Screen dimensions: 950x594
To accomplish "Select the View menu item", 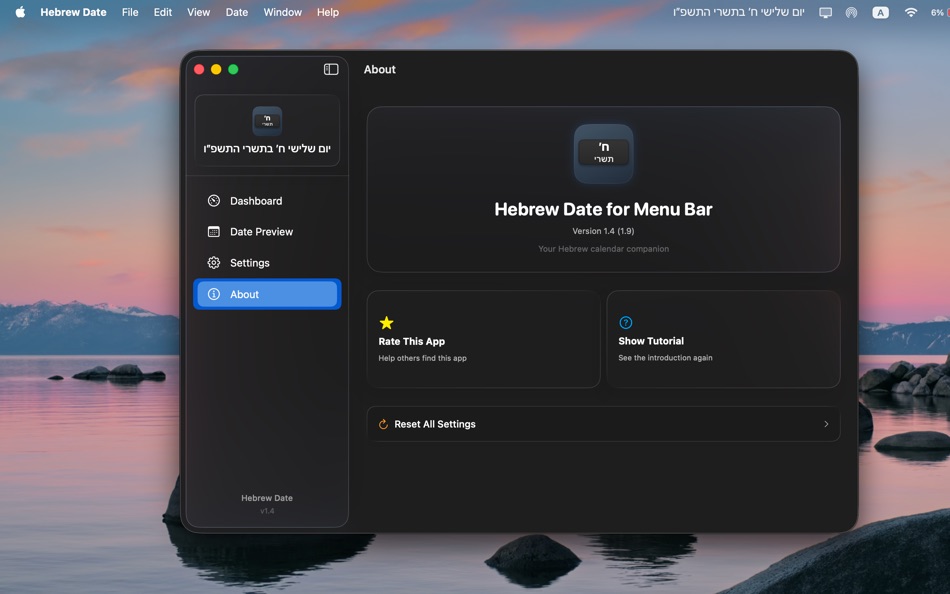I will pos(198,12).
